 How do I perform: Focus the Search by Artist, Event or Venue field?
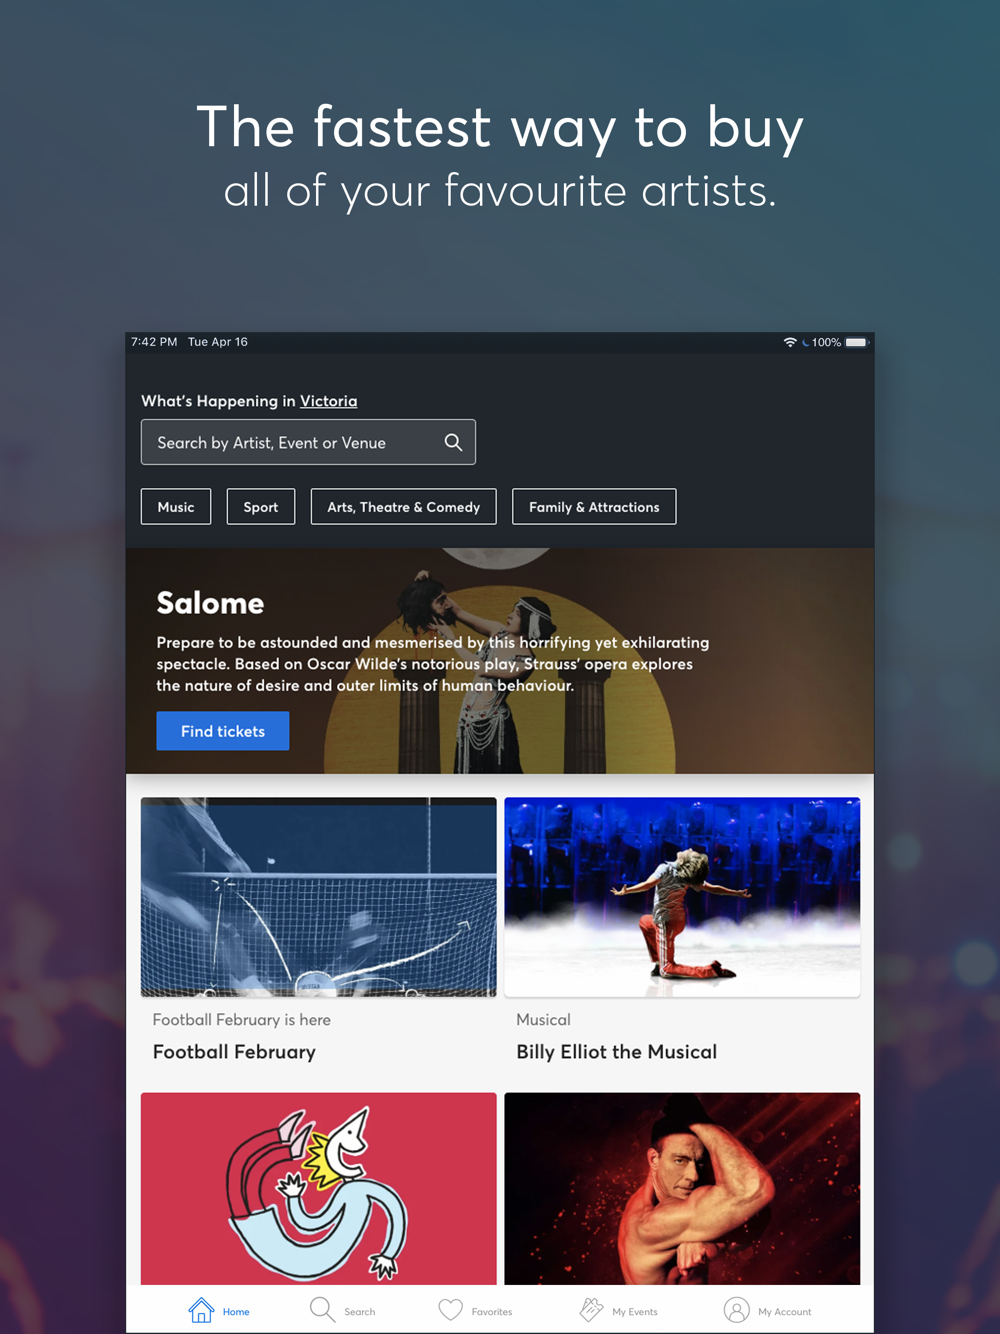308,442
